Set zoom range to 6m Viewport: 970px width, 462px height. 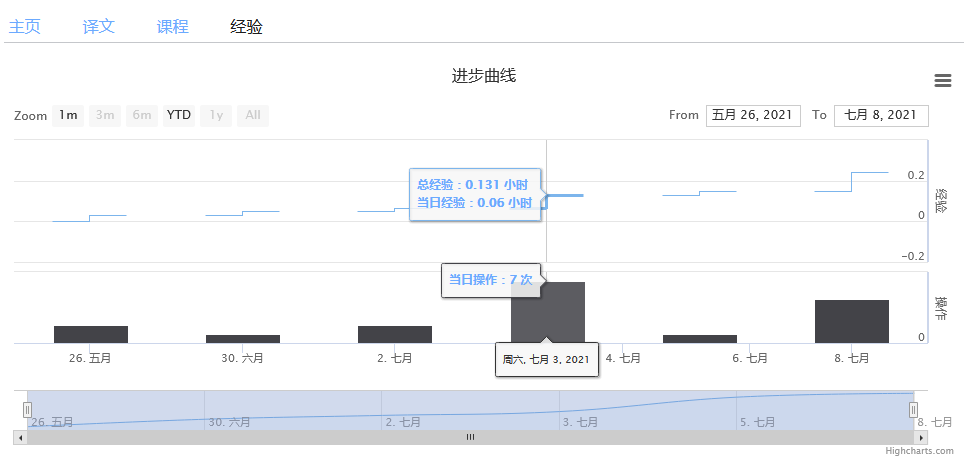click(x=142, y=116)
